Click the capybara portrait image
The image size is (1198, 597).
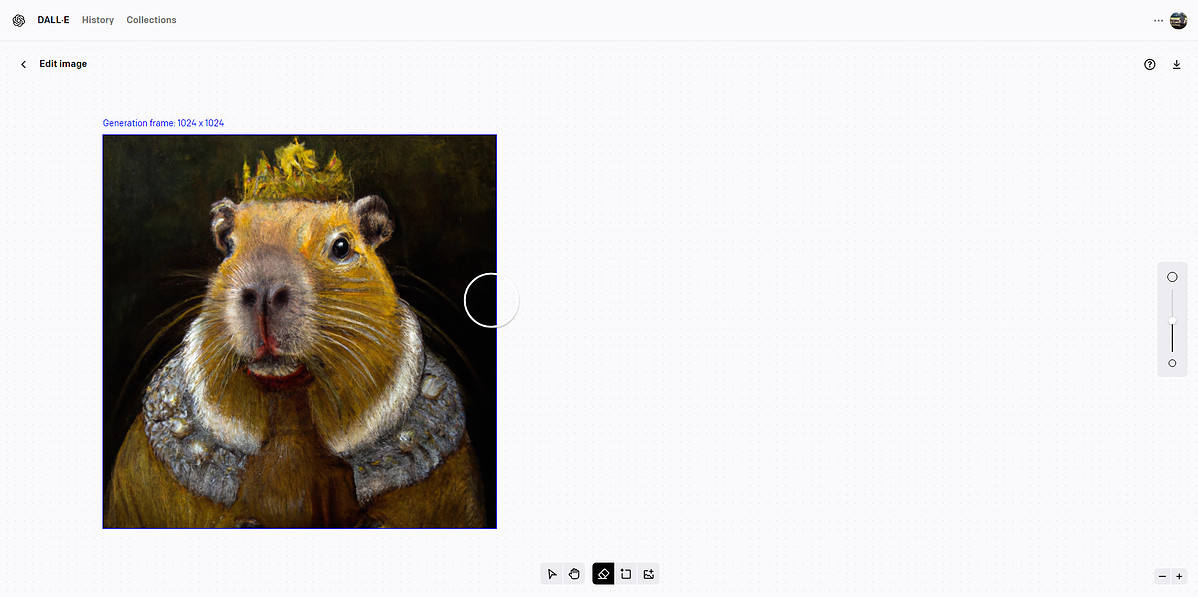tap(300, 332)
